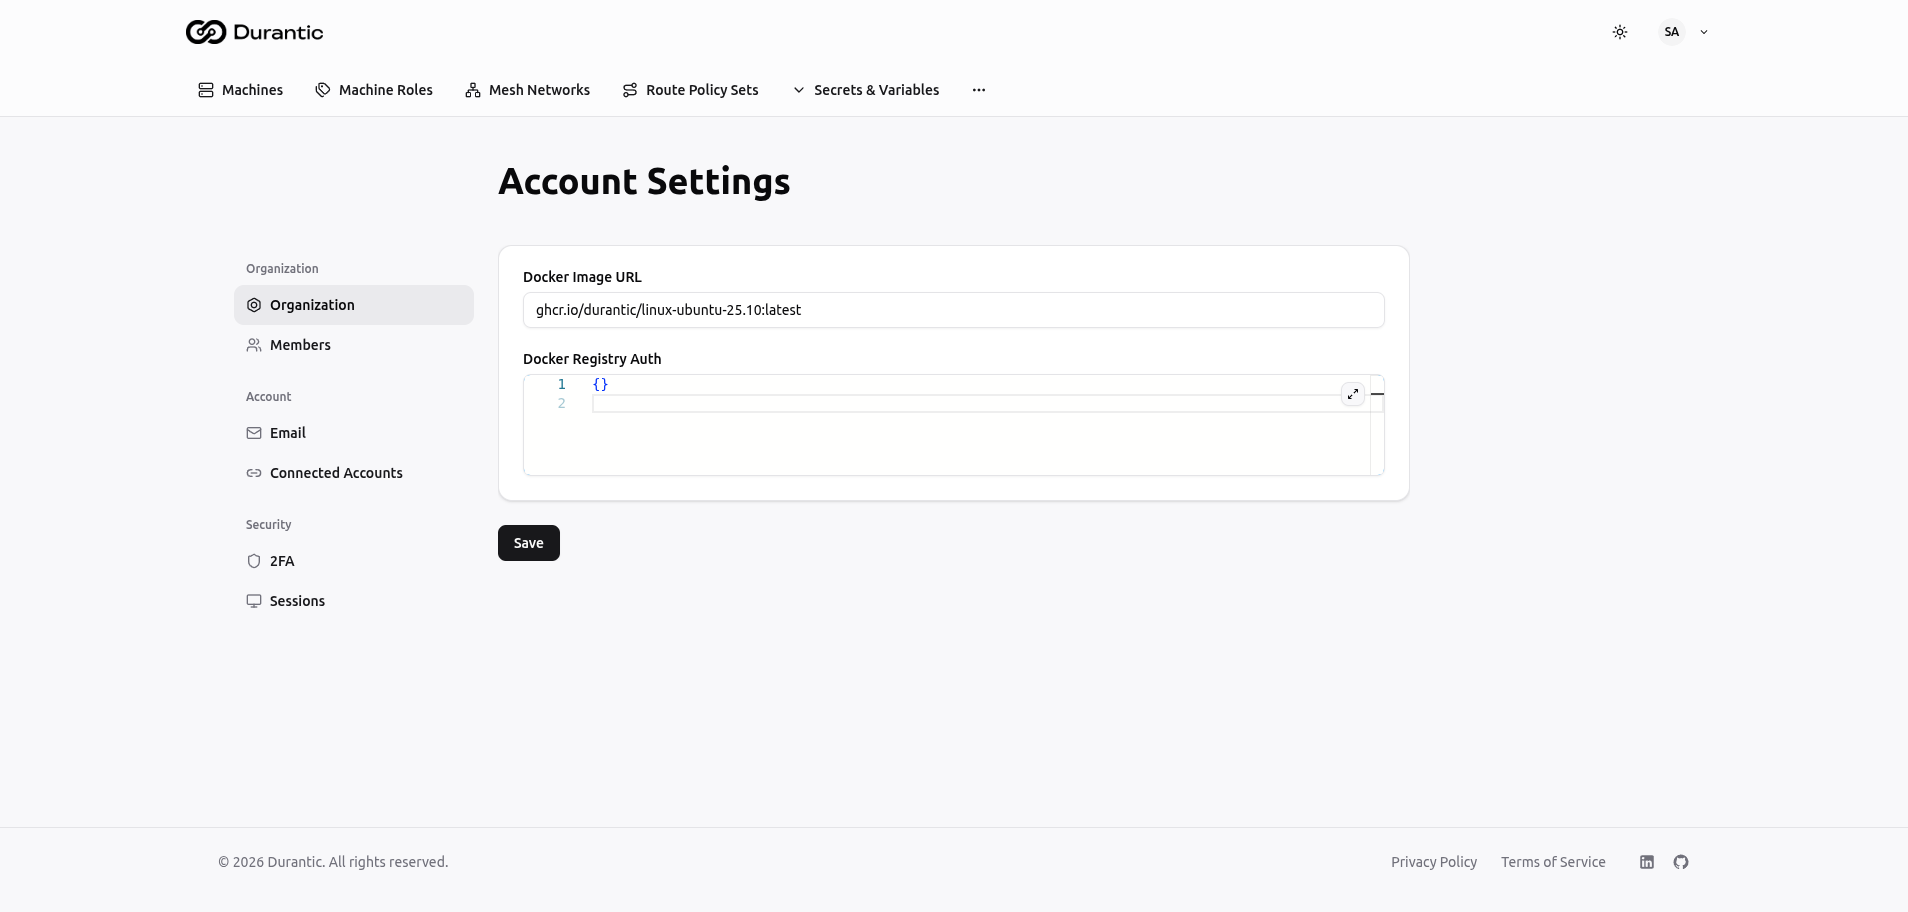The image size is (1908, 912).
Task: Open the SA user avatar menu
Action: coord(1672,32)
